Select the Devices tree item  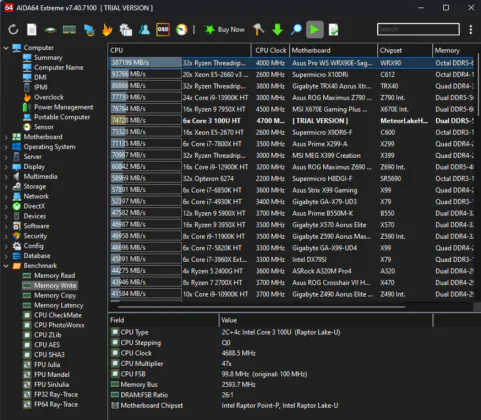[35, 216]
